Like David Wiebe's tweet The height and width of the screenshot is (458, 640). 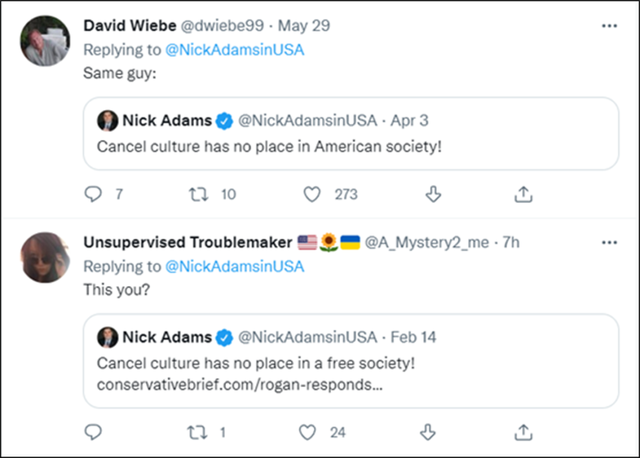[312, 195]
